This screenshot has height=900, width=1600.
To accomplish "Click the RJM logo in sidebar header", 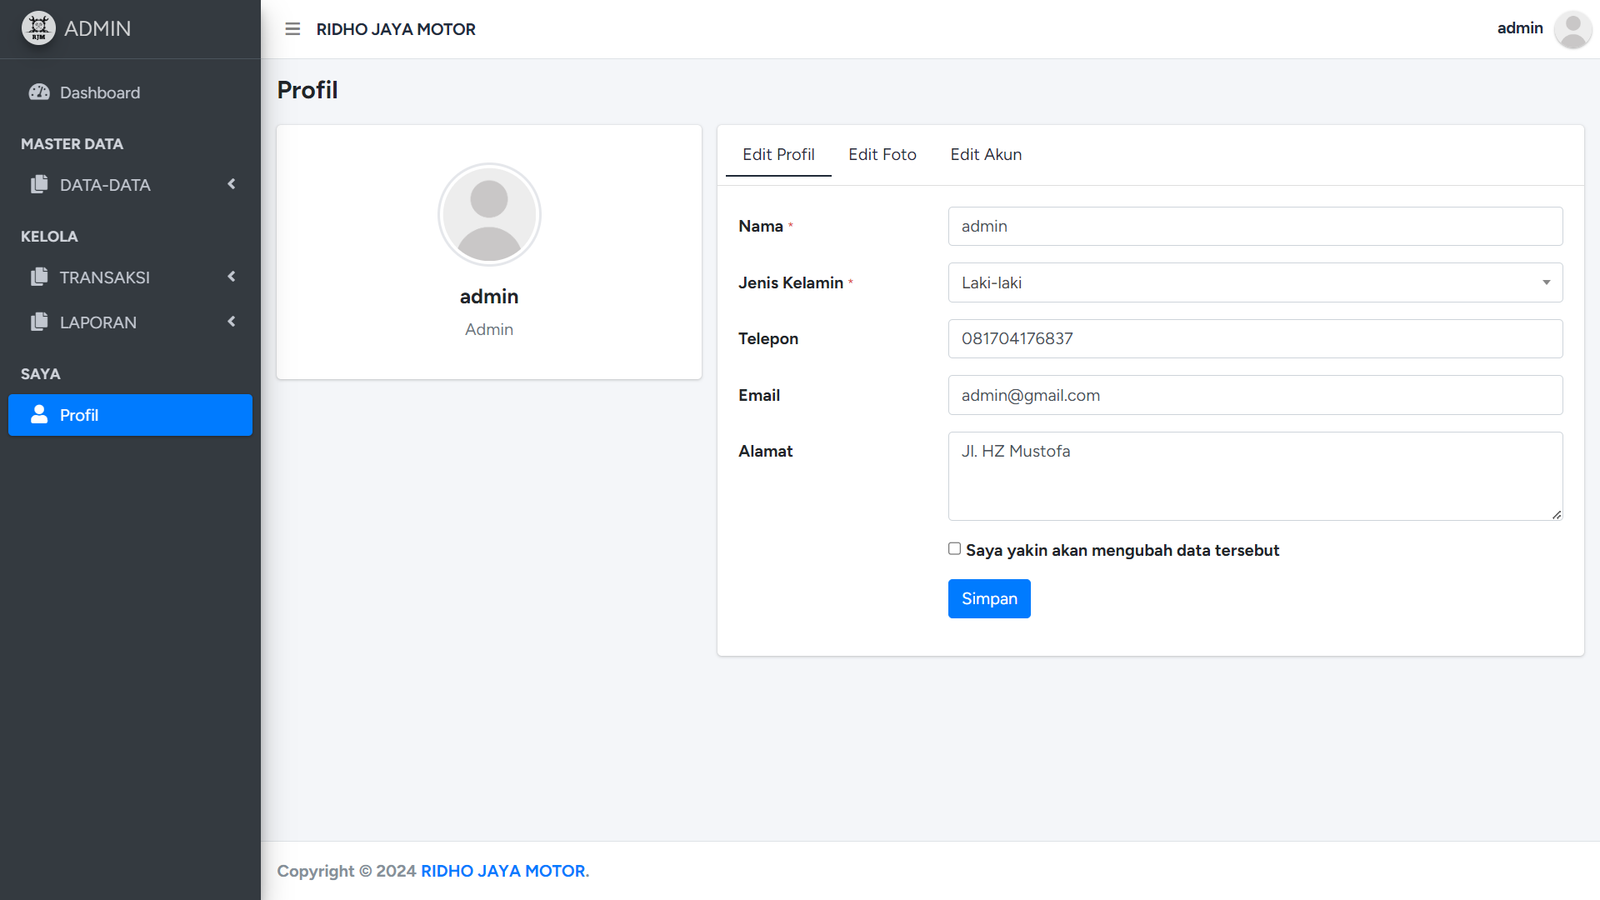I will (39, 28).
